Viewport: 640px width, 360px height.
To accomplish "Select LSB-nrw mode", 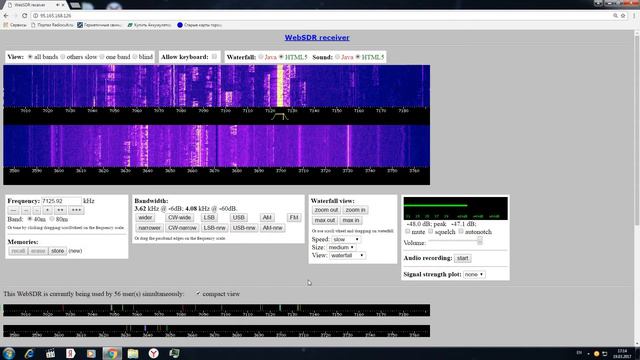I will [x=214, y=228].
